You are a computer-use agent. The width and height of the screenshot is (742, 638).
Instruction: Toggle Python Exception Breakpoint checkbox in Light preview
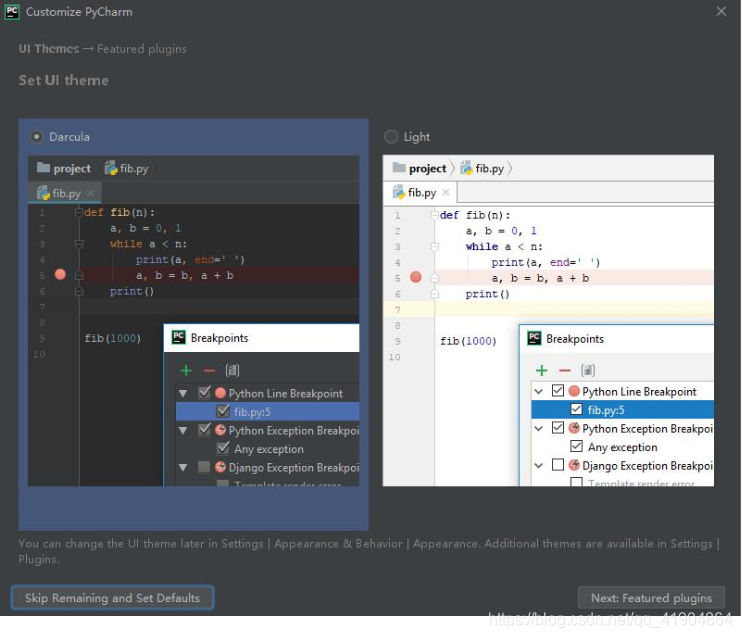coord(558,427)
